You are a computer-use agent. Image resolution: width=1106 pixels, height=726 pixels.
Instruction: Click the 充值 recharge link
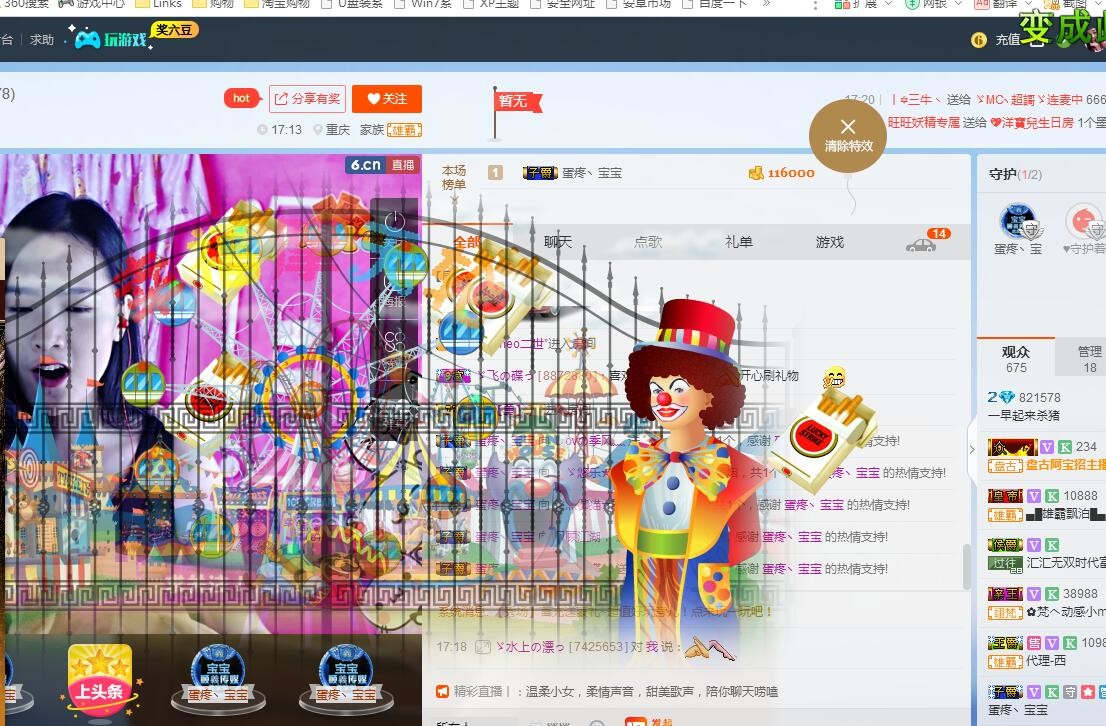(x=1007, y=40)
